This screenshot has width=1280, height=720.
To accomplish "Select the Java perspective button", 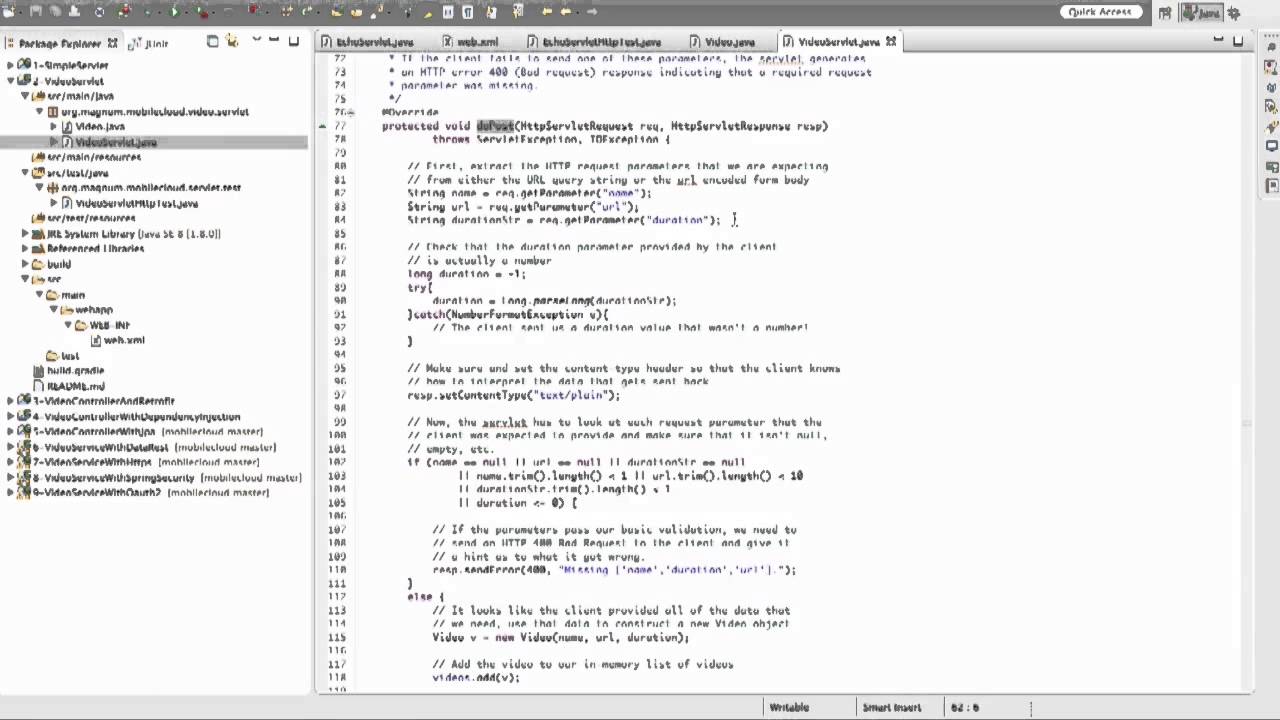I will (1202, 12).
